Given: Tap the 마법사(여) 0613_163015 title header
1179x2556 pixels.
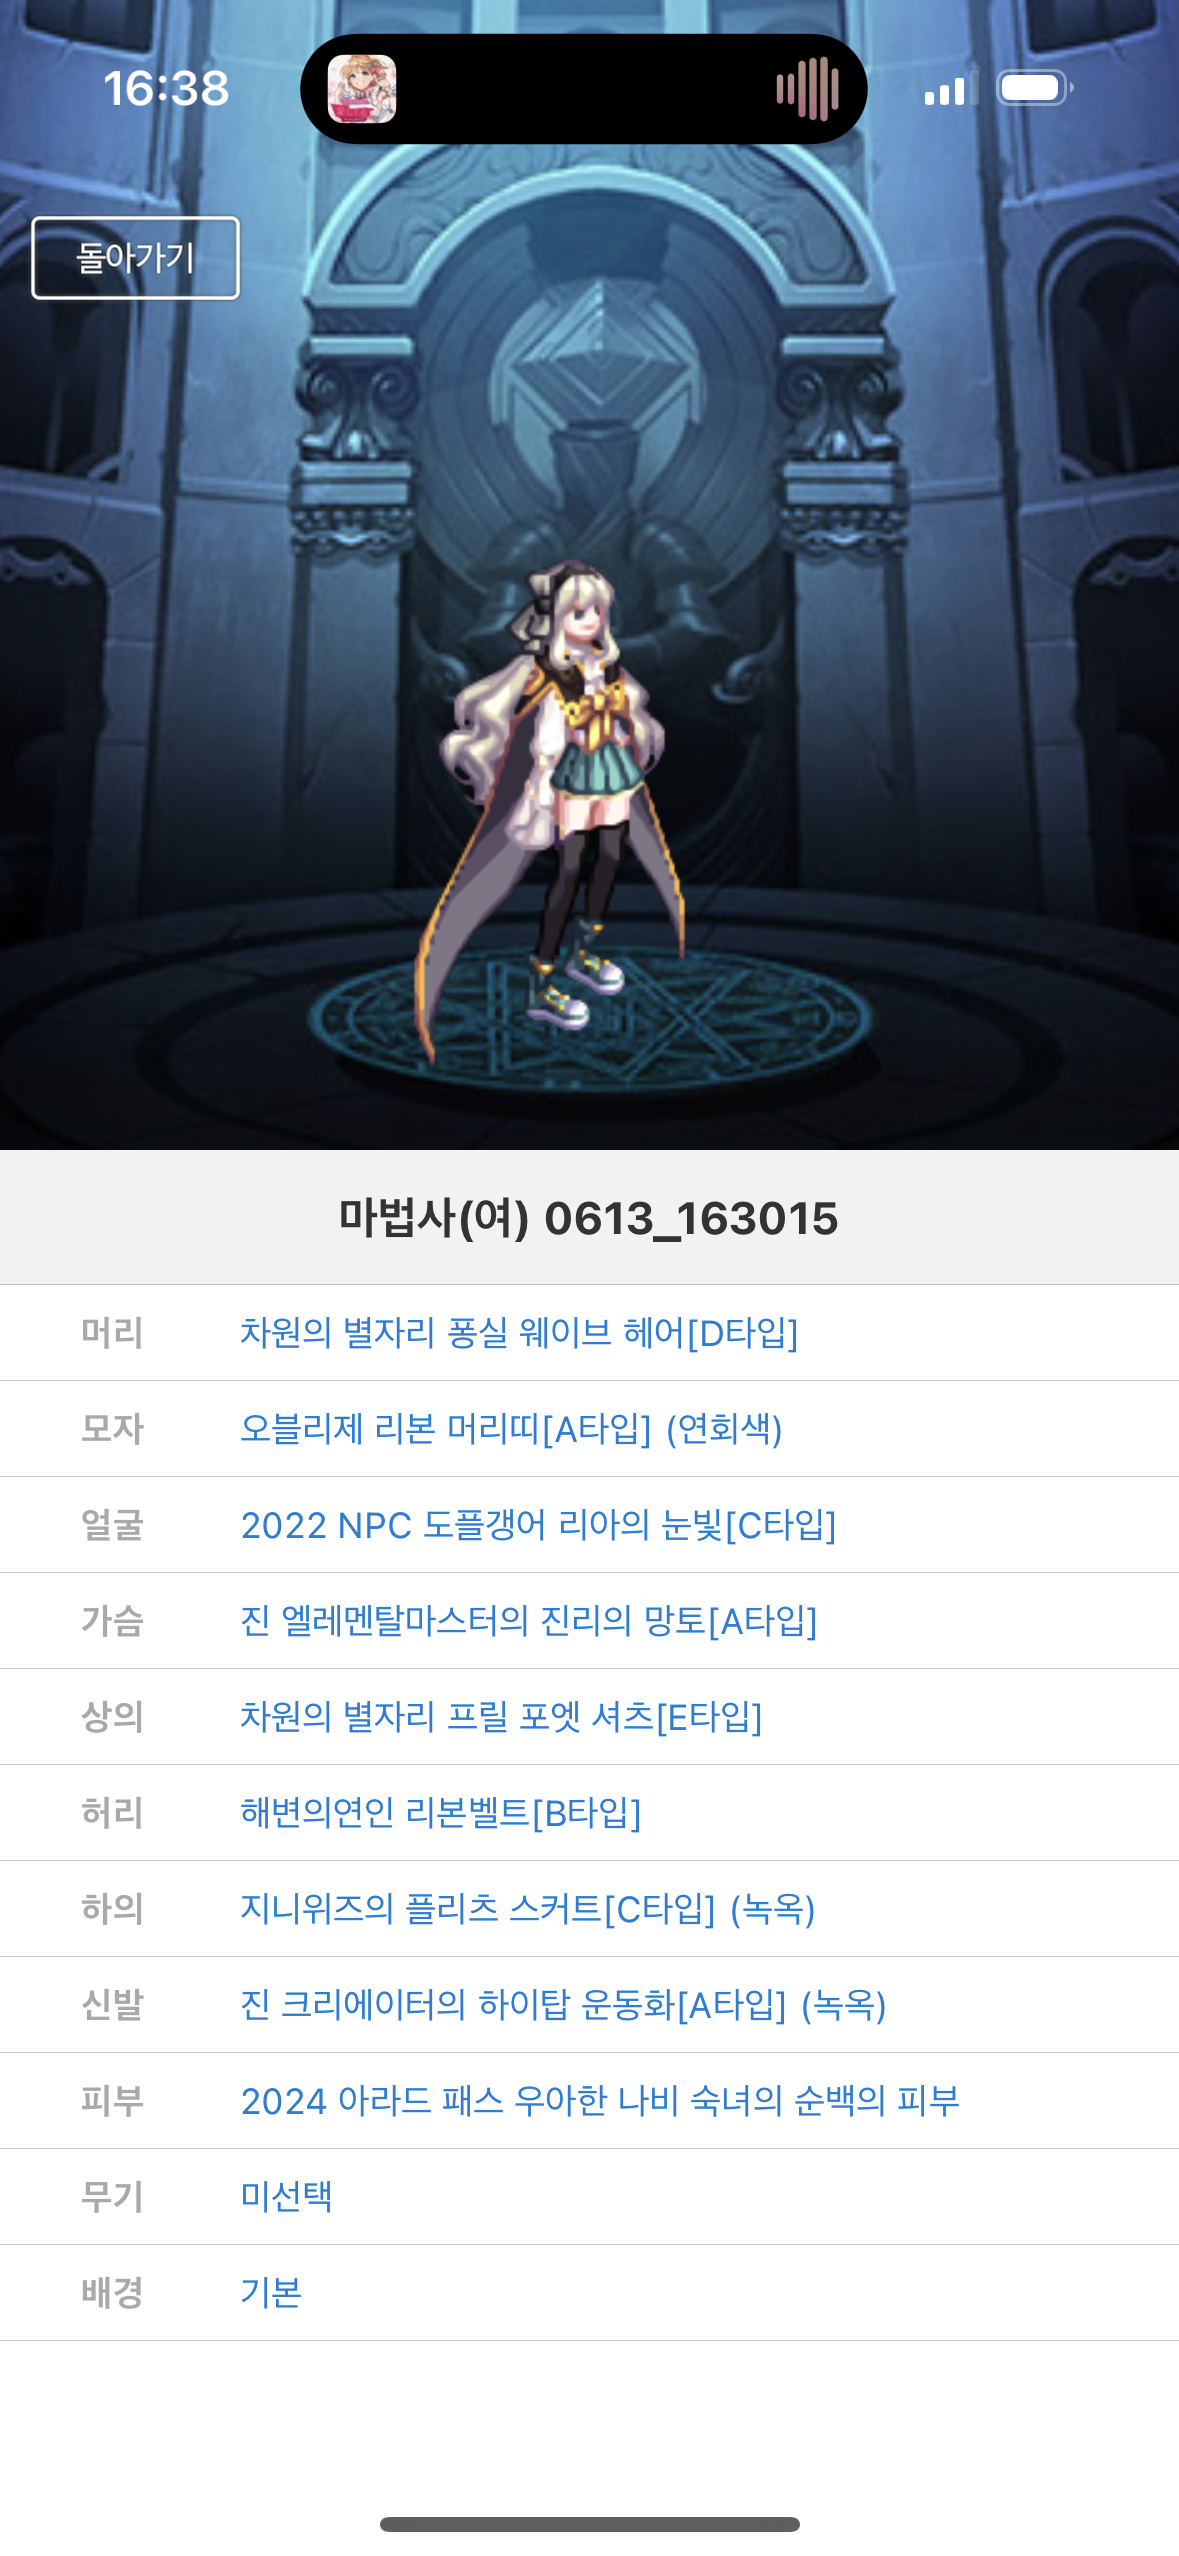Looking at the screenshot, I should tap(588, 1218).
